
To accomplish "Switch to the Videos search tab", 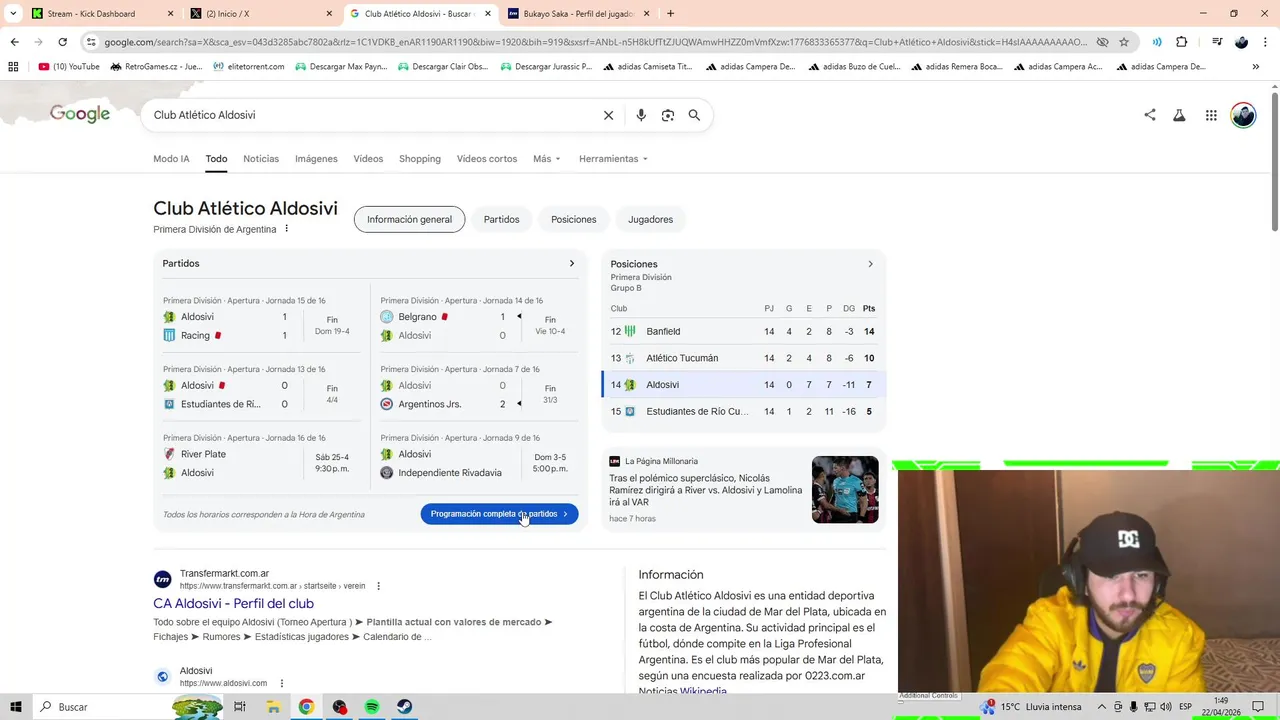I will click(368, 159).
